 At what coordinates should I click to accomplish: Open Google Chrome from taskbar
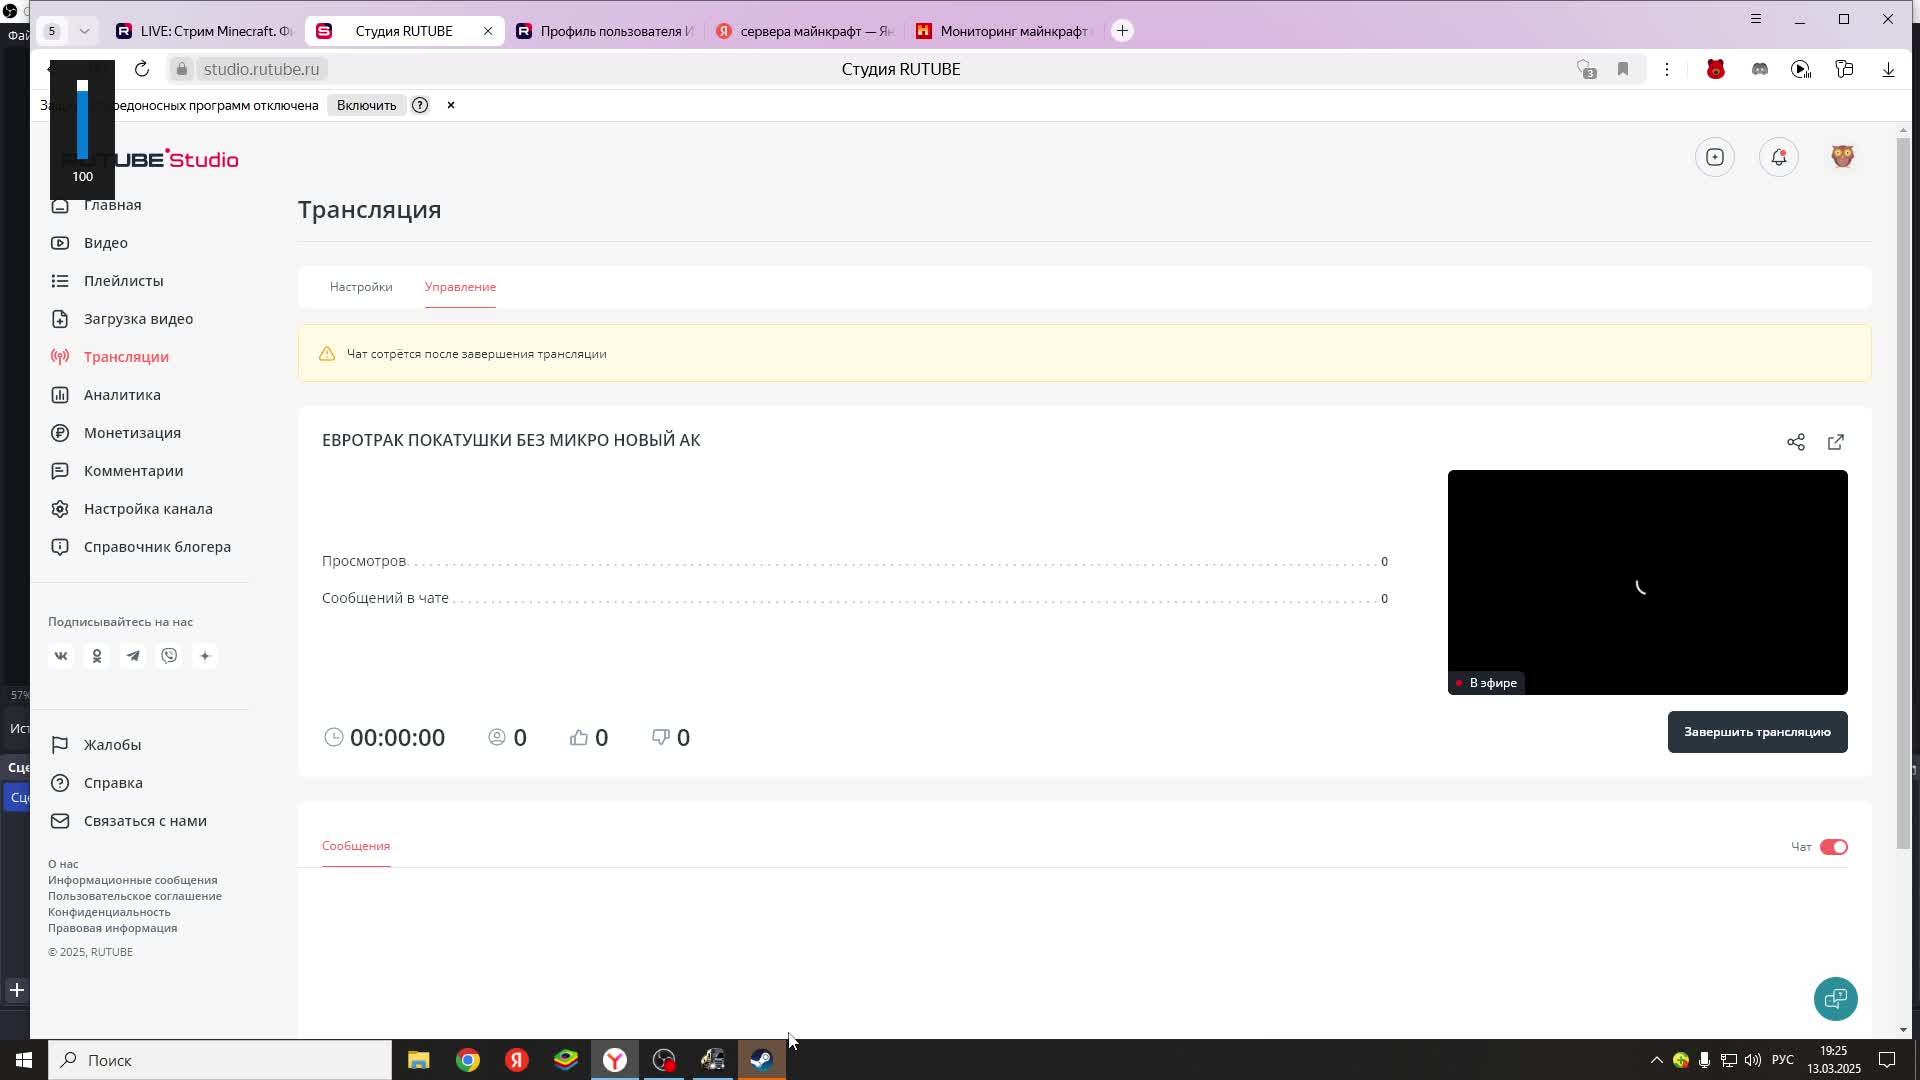click(468, 1060)
